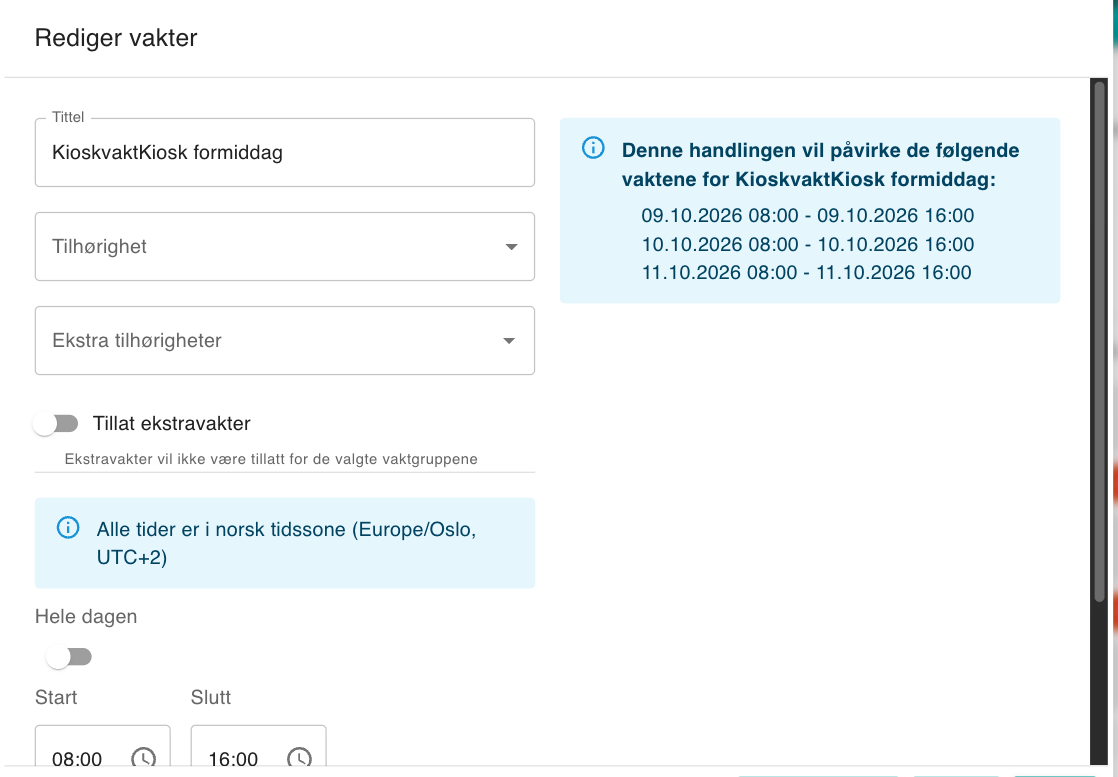Open the Ekstra tilhørigheter dropdown
The height and width of the screenshot is (777, 1118).
point(284,341)
